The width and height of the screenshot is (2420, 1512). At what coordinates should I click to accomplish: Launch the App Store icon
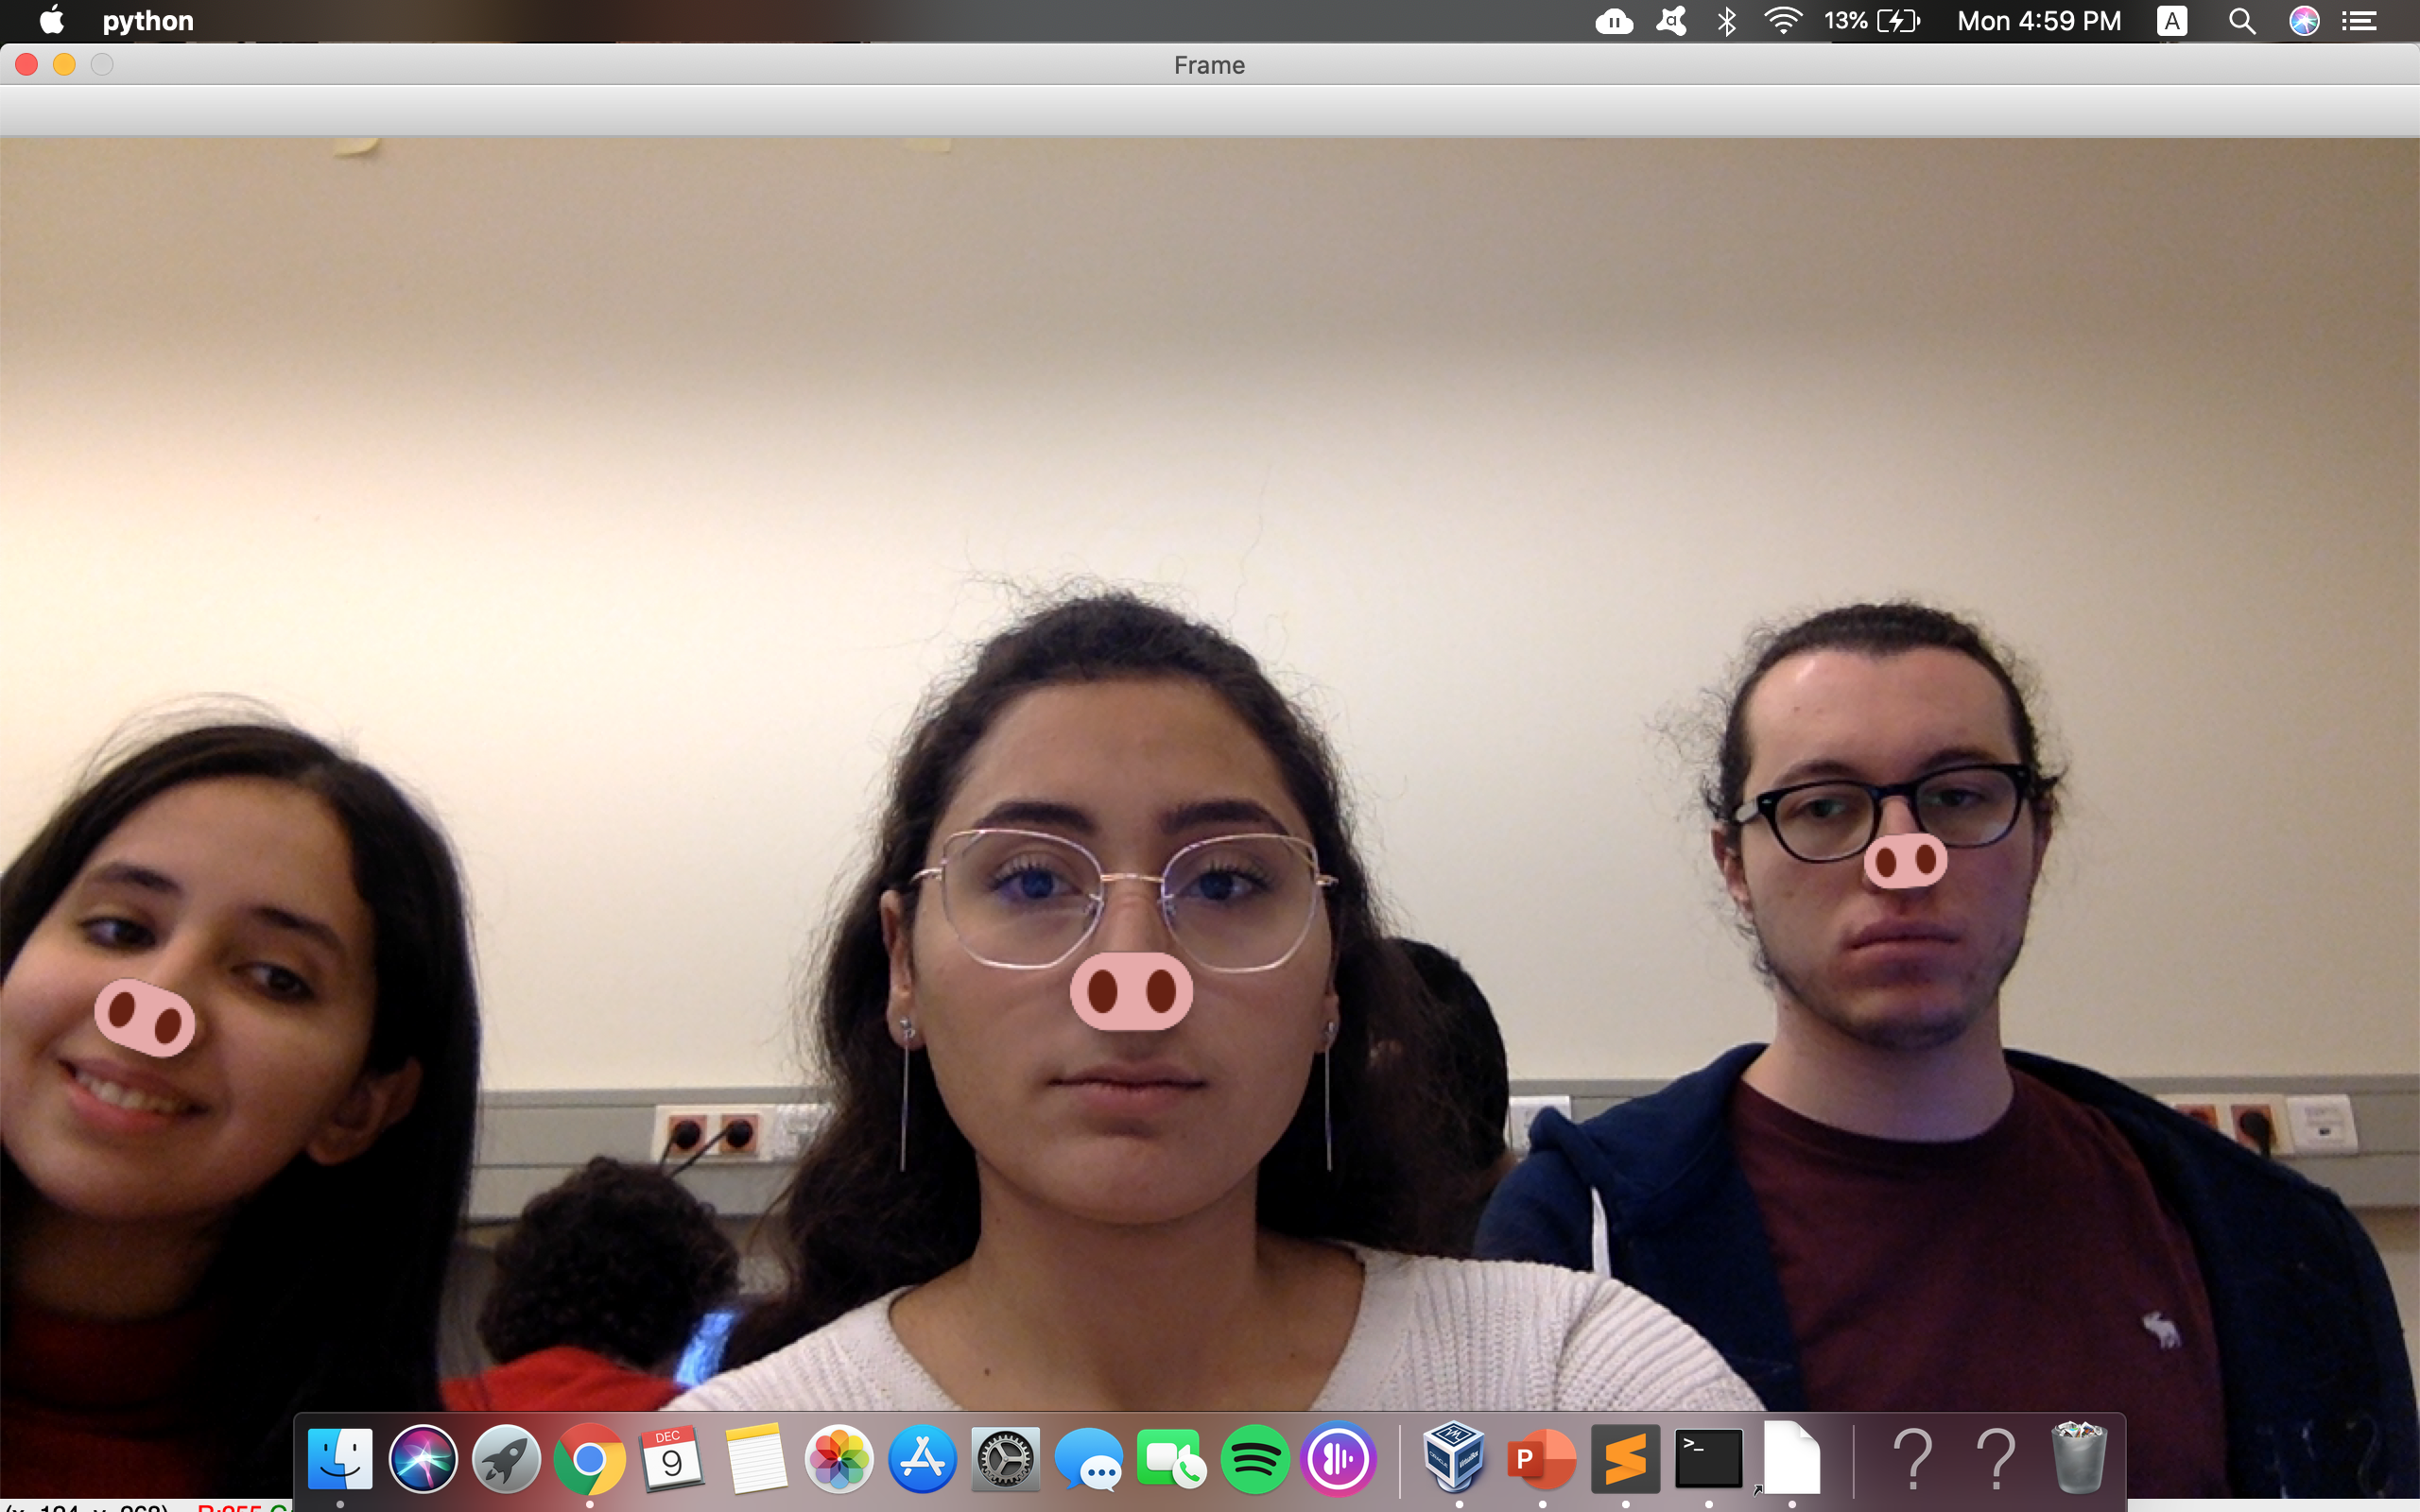coord(922,1459)
